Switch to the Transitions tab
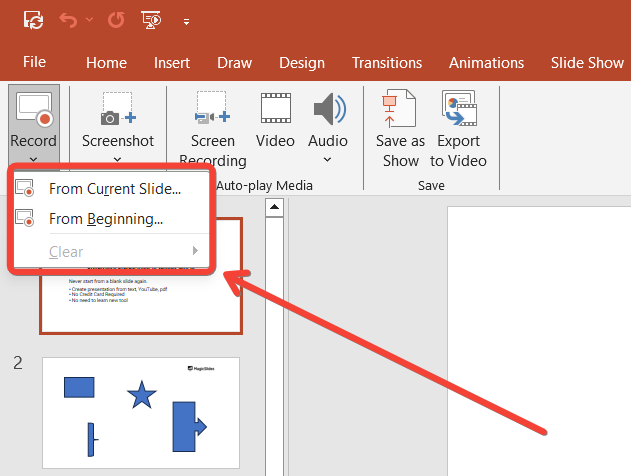Screen dimensions: 631x476 387,62
